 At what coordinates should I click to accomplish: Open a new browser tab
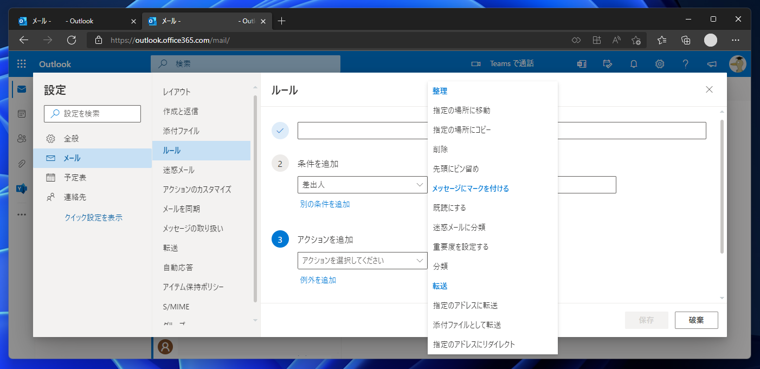coord(282,21)
